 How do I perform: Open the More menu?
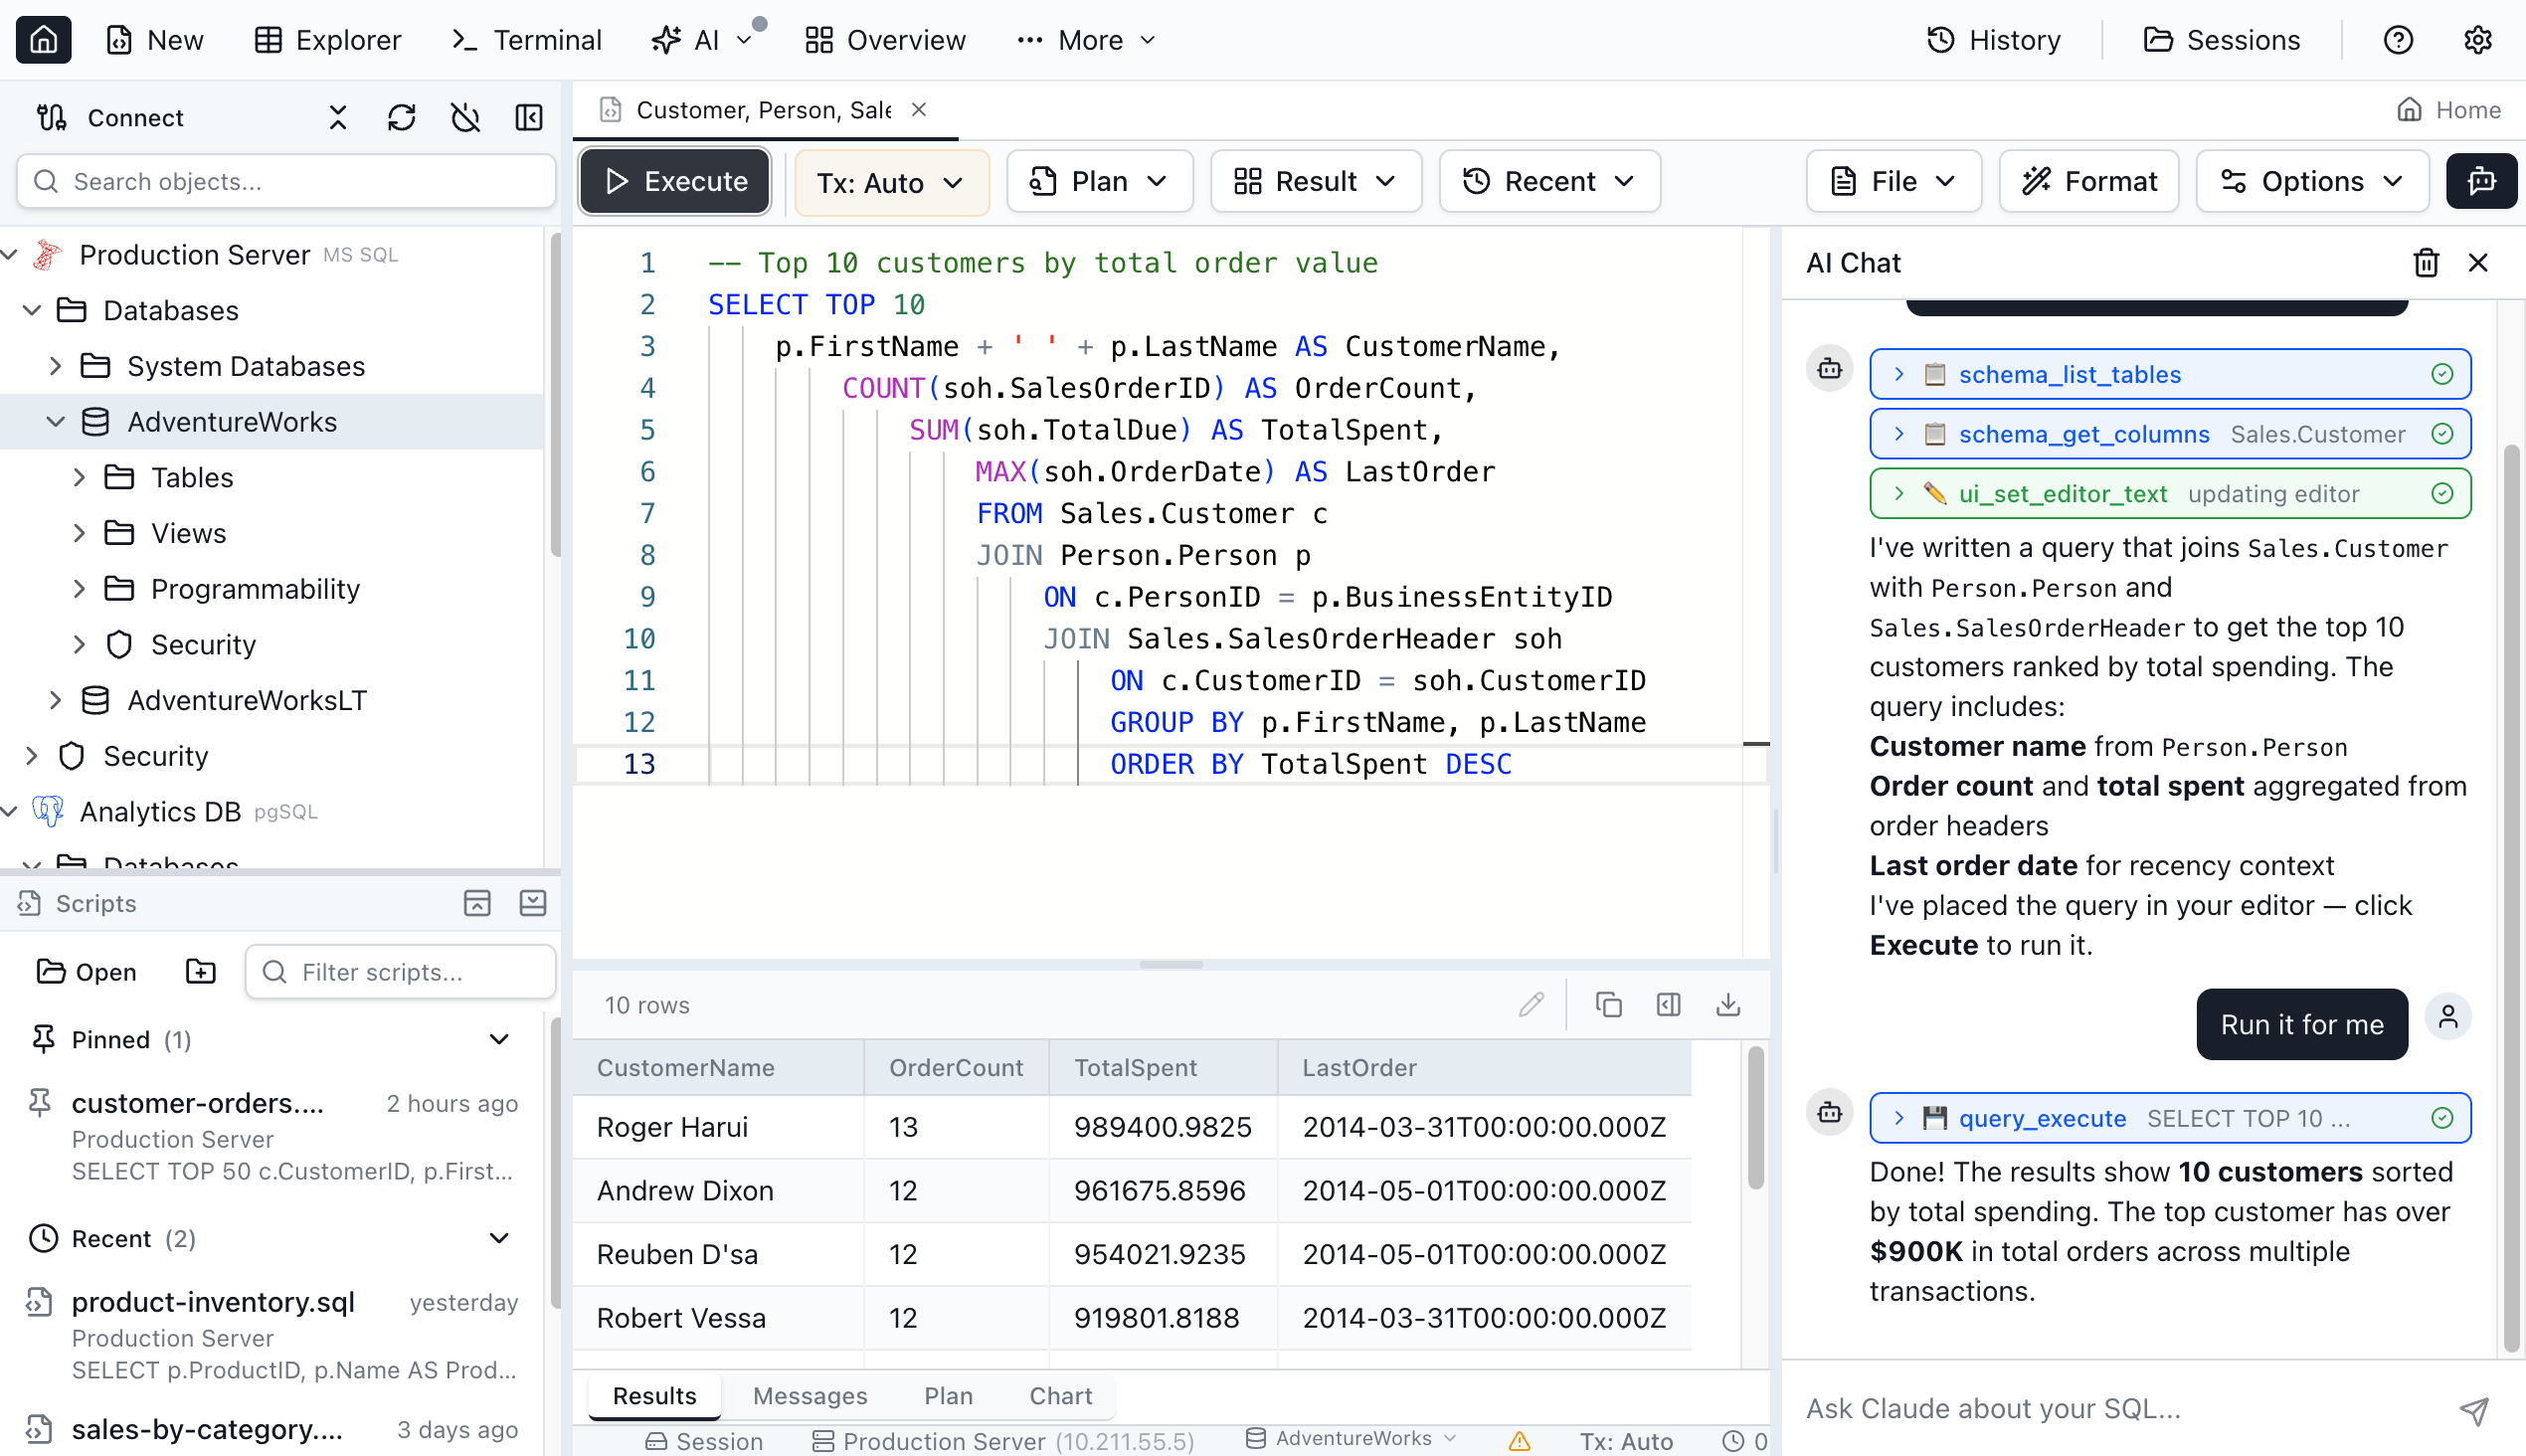click(1086, 40)
